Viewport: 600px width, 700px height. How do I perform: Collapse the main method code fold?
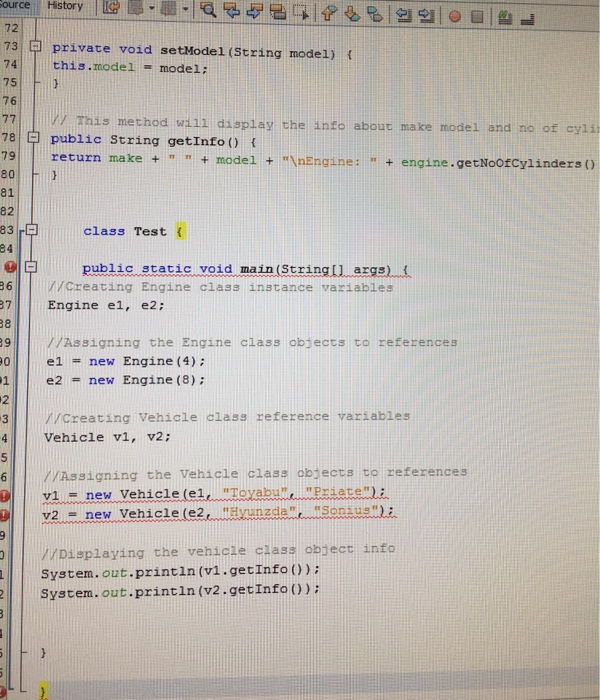pos(30,267)
